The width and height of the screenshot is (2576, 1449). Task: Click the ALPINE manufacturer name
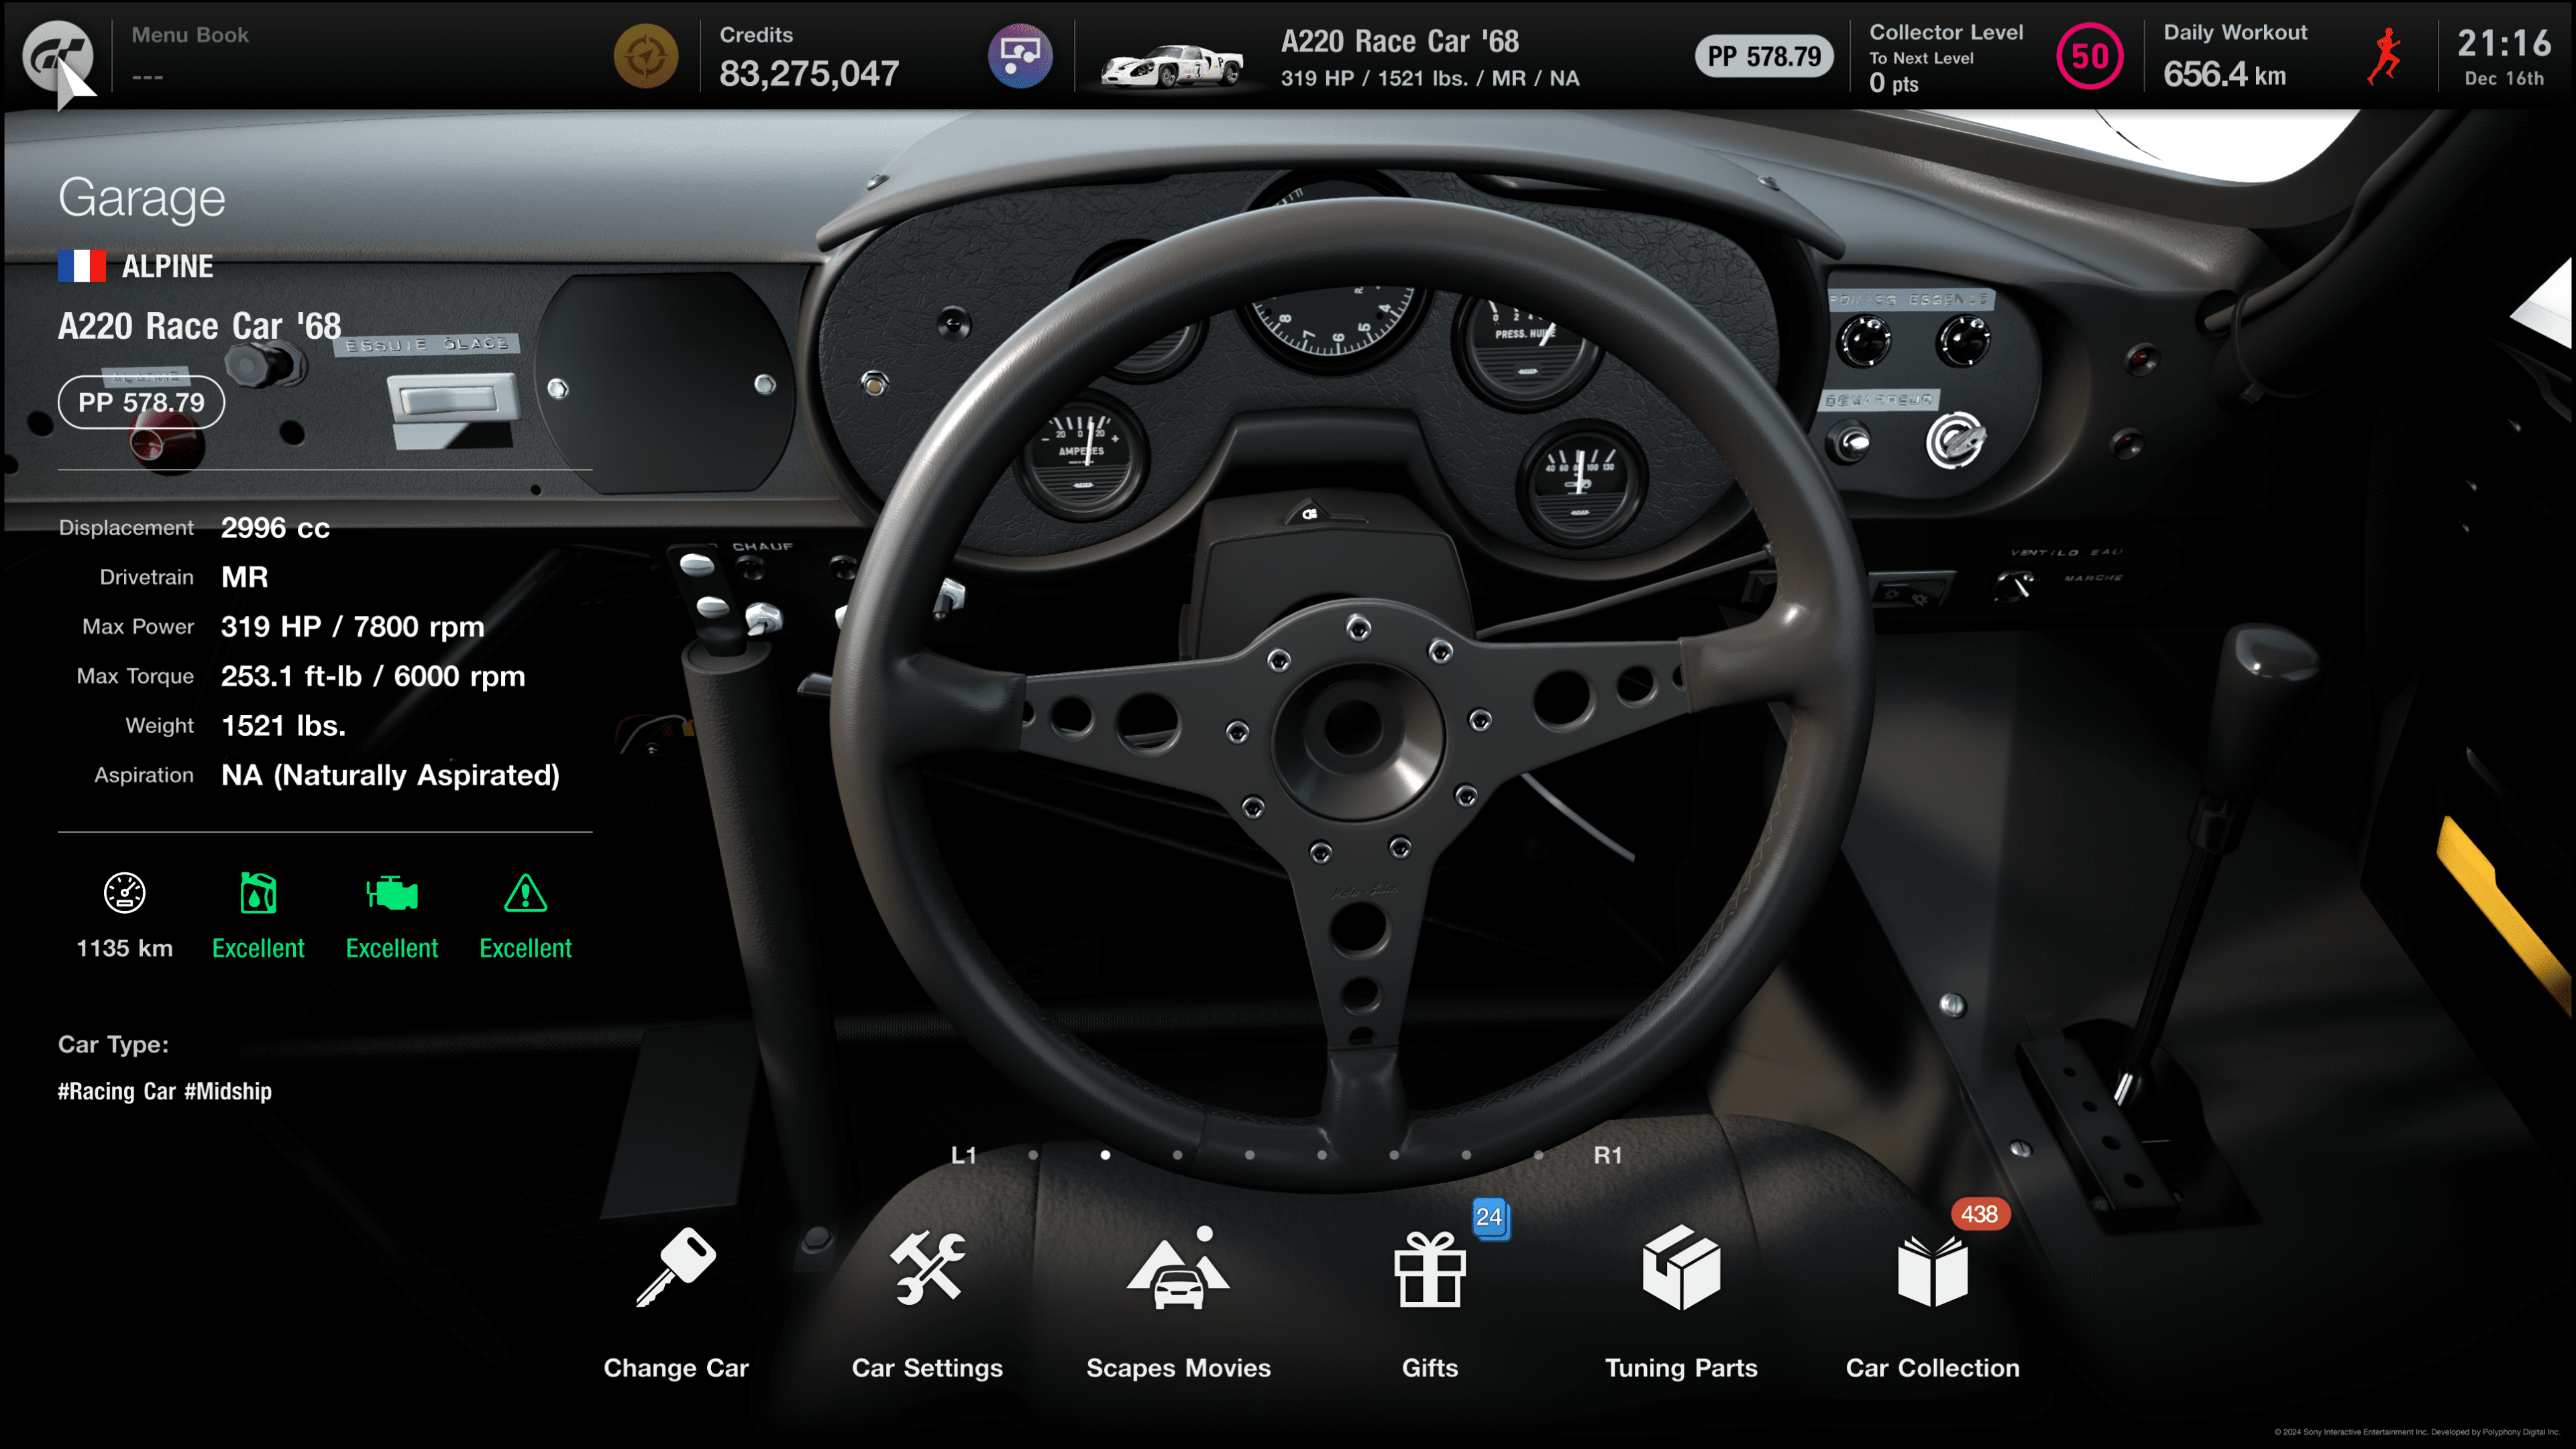point(167,266)
